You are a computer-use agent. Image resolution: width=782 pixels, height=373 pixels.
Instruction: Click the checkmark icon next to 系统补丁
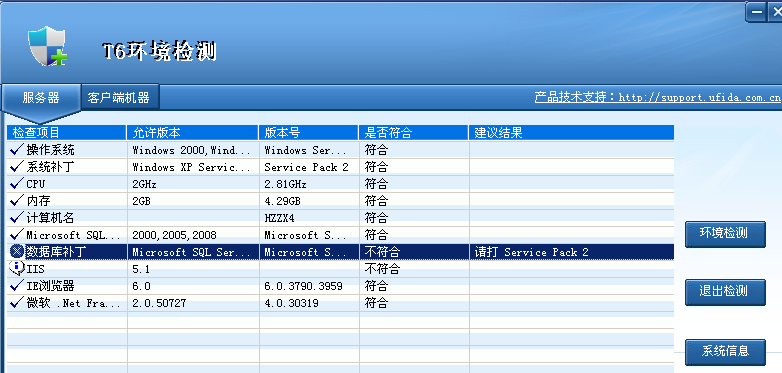(x=17, y=166)
